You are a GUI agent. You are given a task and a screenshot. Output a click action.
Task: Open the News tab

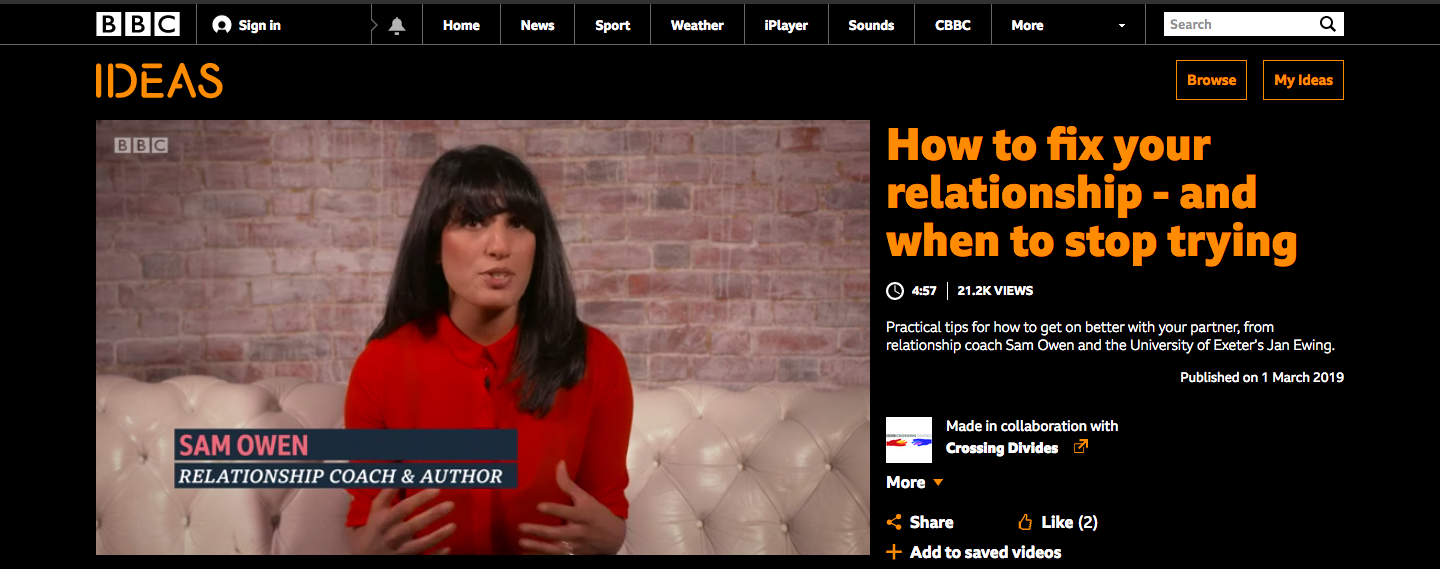537,25
